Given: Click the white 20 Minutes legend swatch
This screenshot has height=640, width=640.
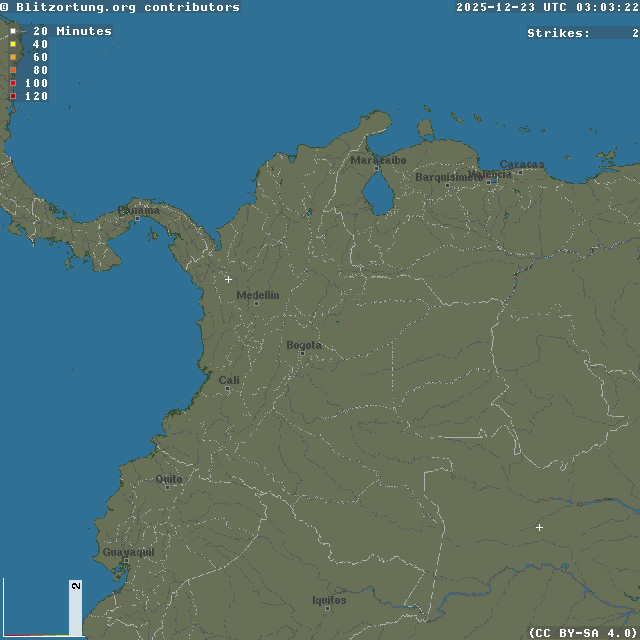Looking at the screenshot, I should [x=13, y=31].
